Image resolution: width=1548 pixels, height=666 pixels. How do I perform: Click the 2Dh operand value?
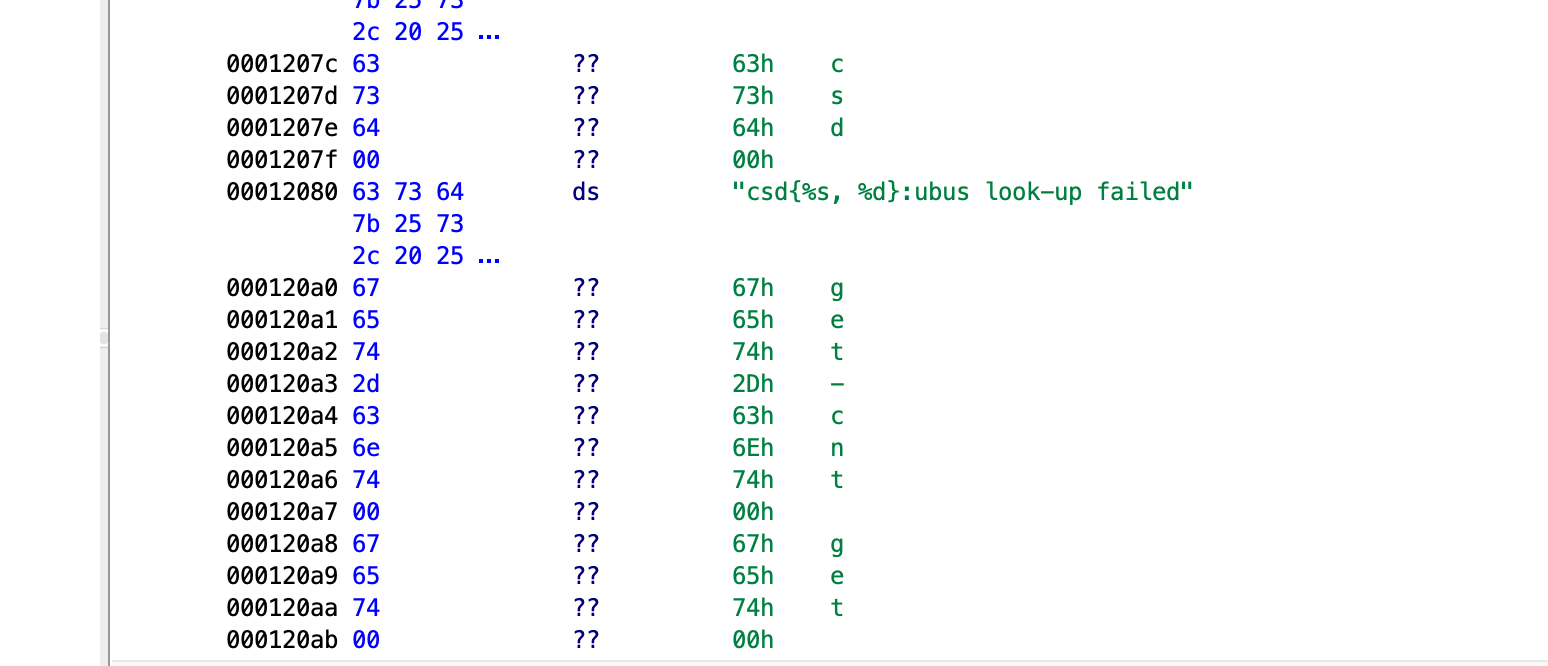[x=753, y=384]
